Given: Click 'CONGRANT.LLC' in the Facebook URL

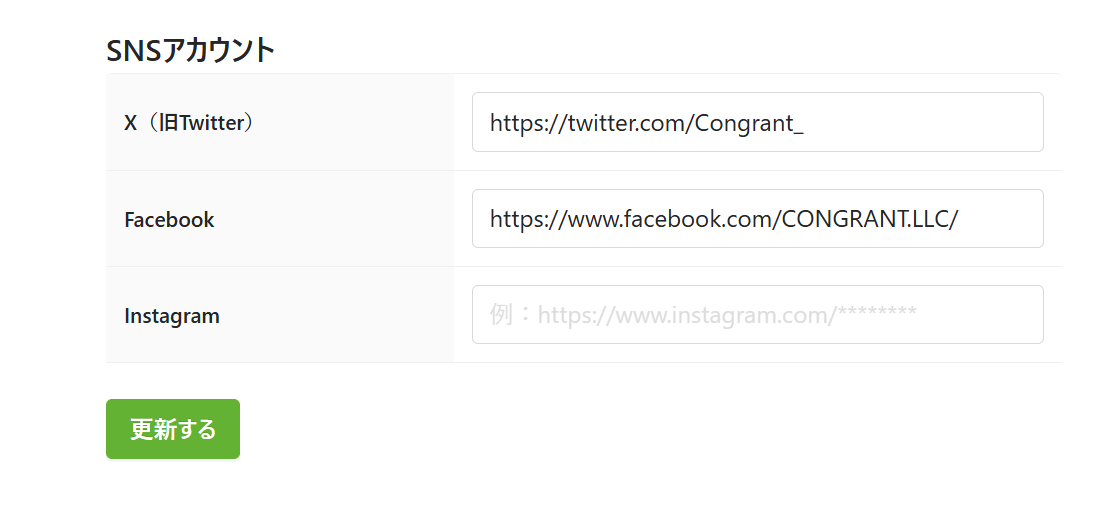Looking at the screenshot, I should click(x=864, y=220).
